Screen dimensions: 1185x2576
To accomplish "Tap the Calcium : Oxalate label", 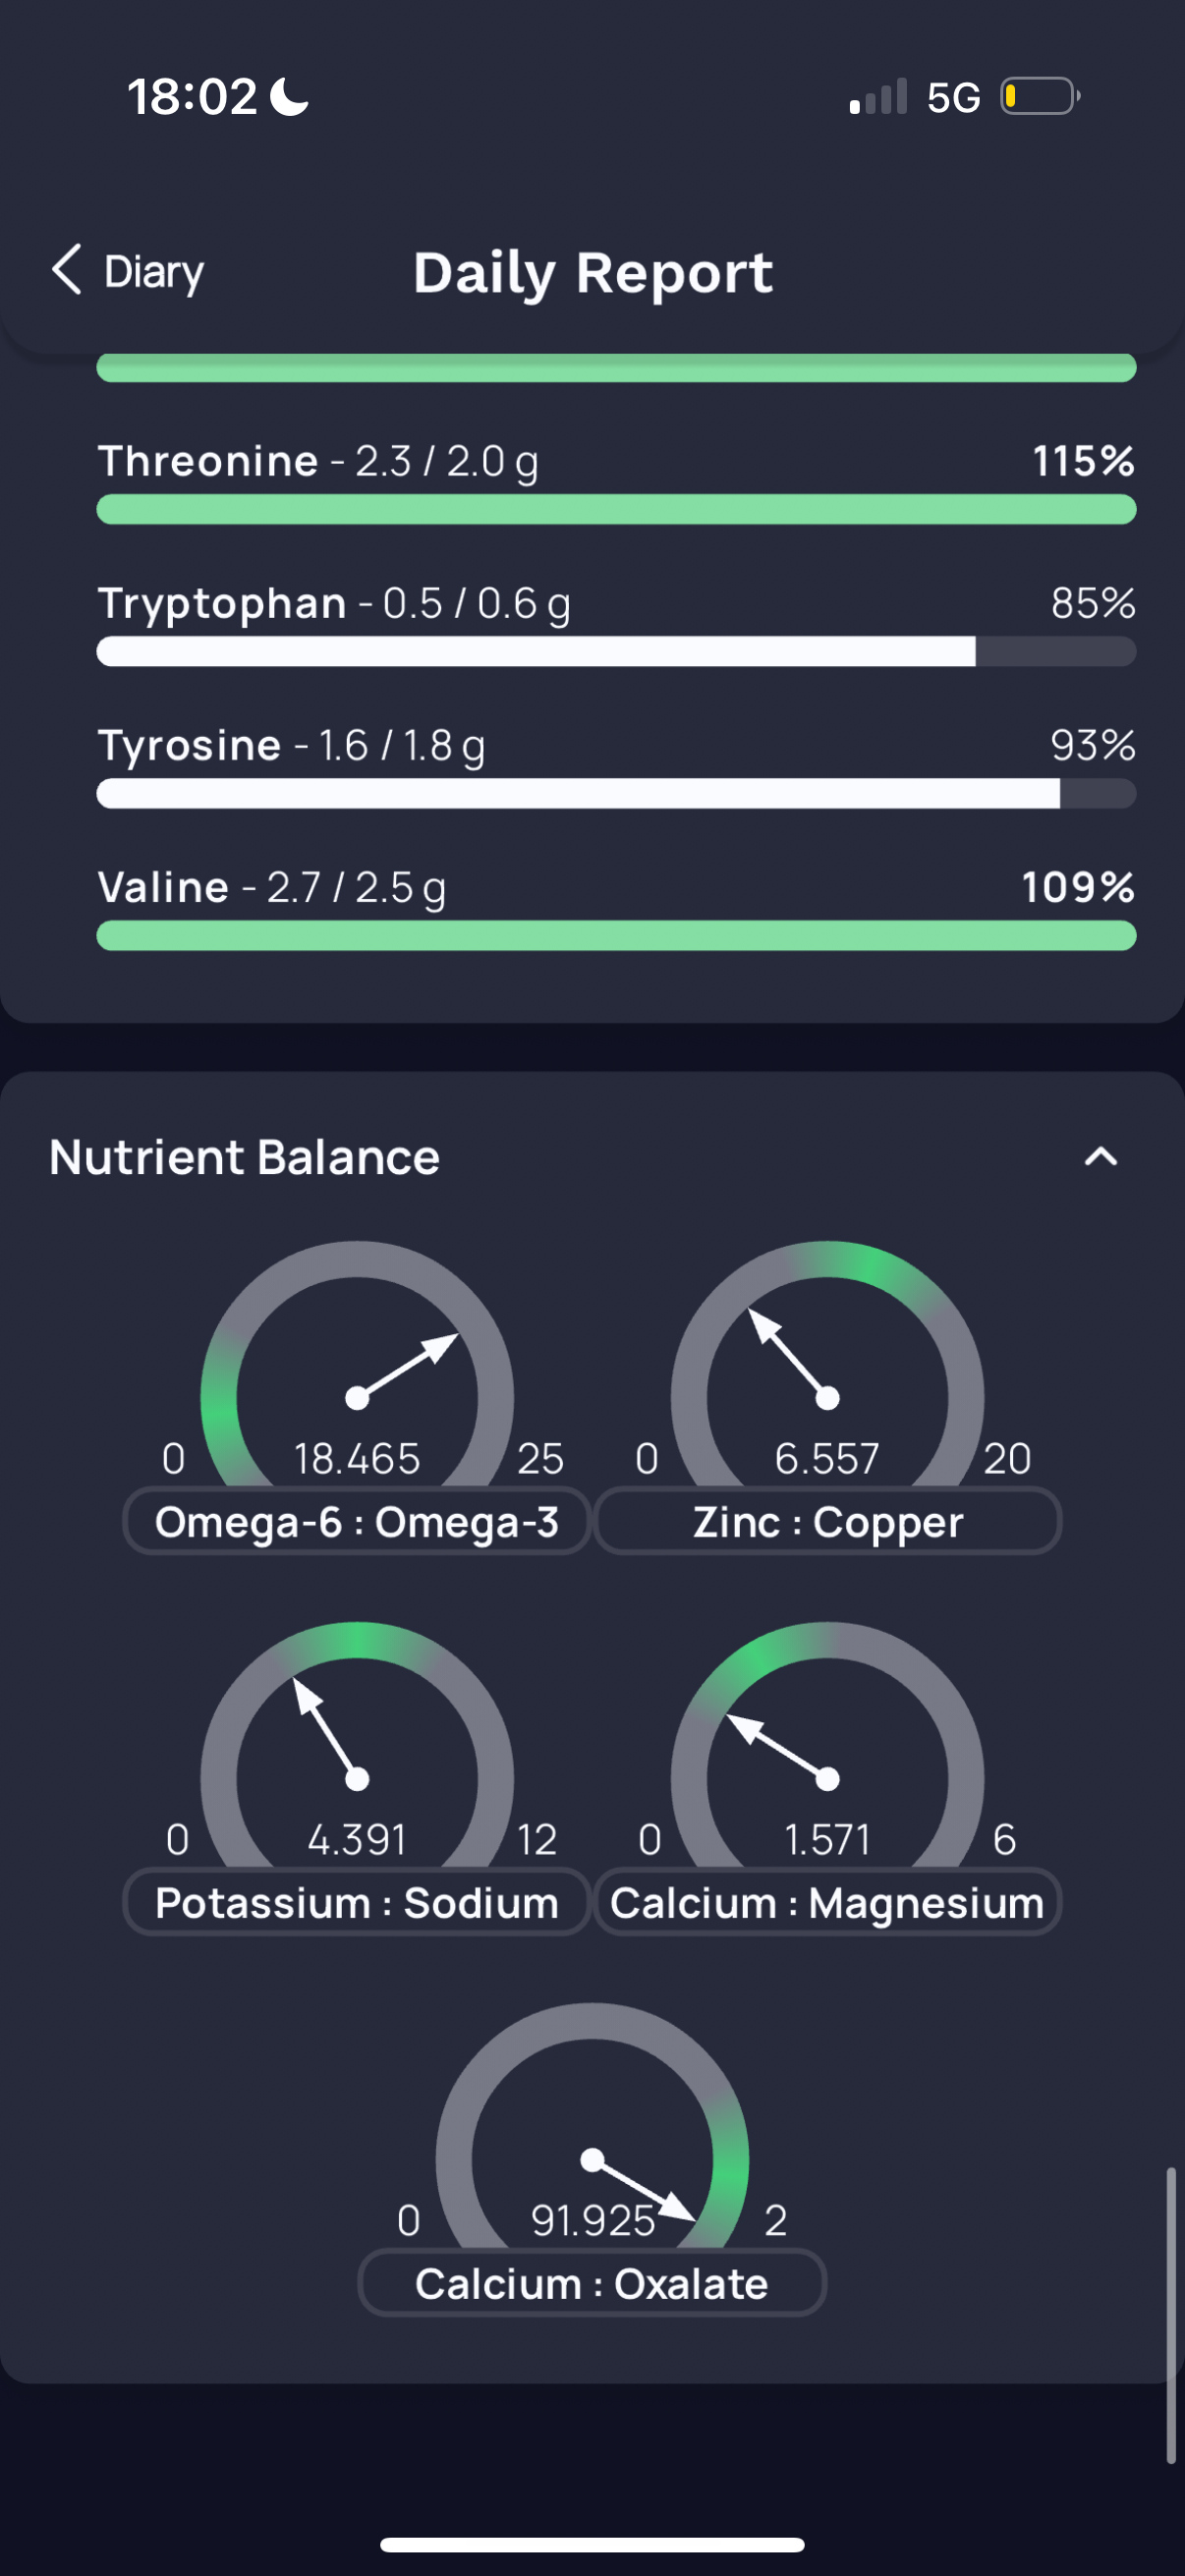I will coord(592,2283).
